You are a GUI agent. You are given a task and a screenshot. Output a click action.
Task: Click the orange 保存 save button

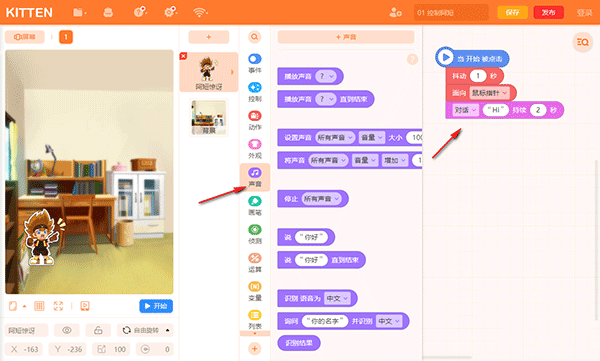click(512, 12)
